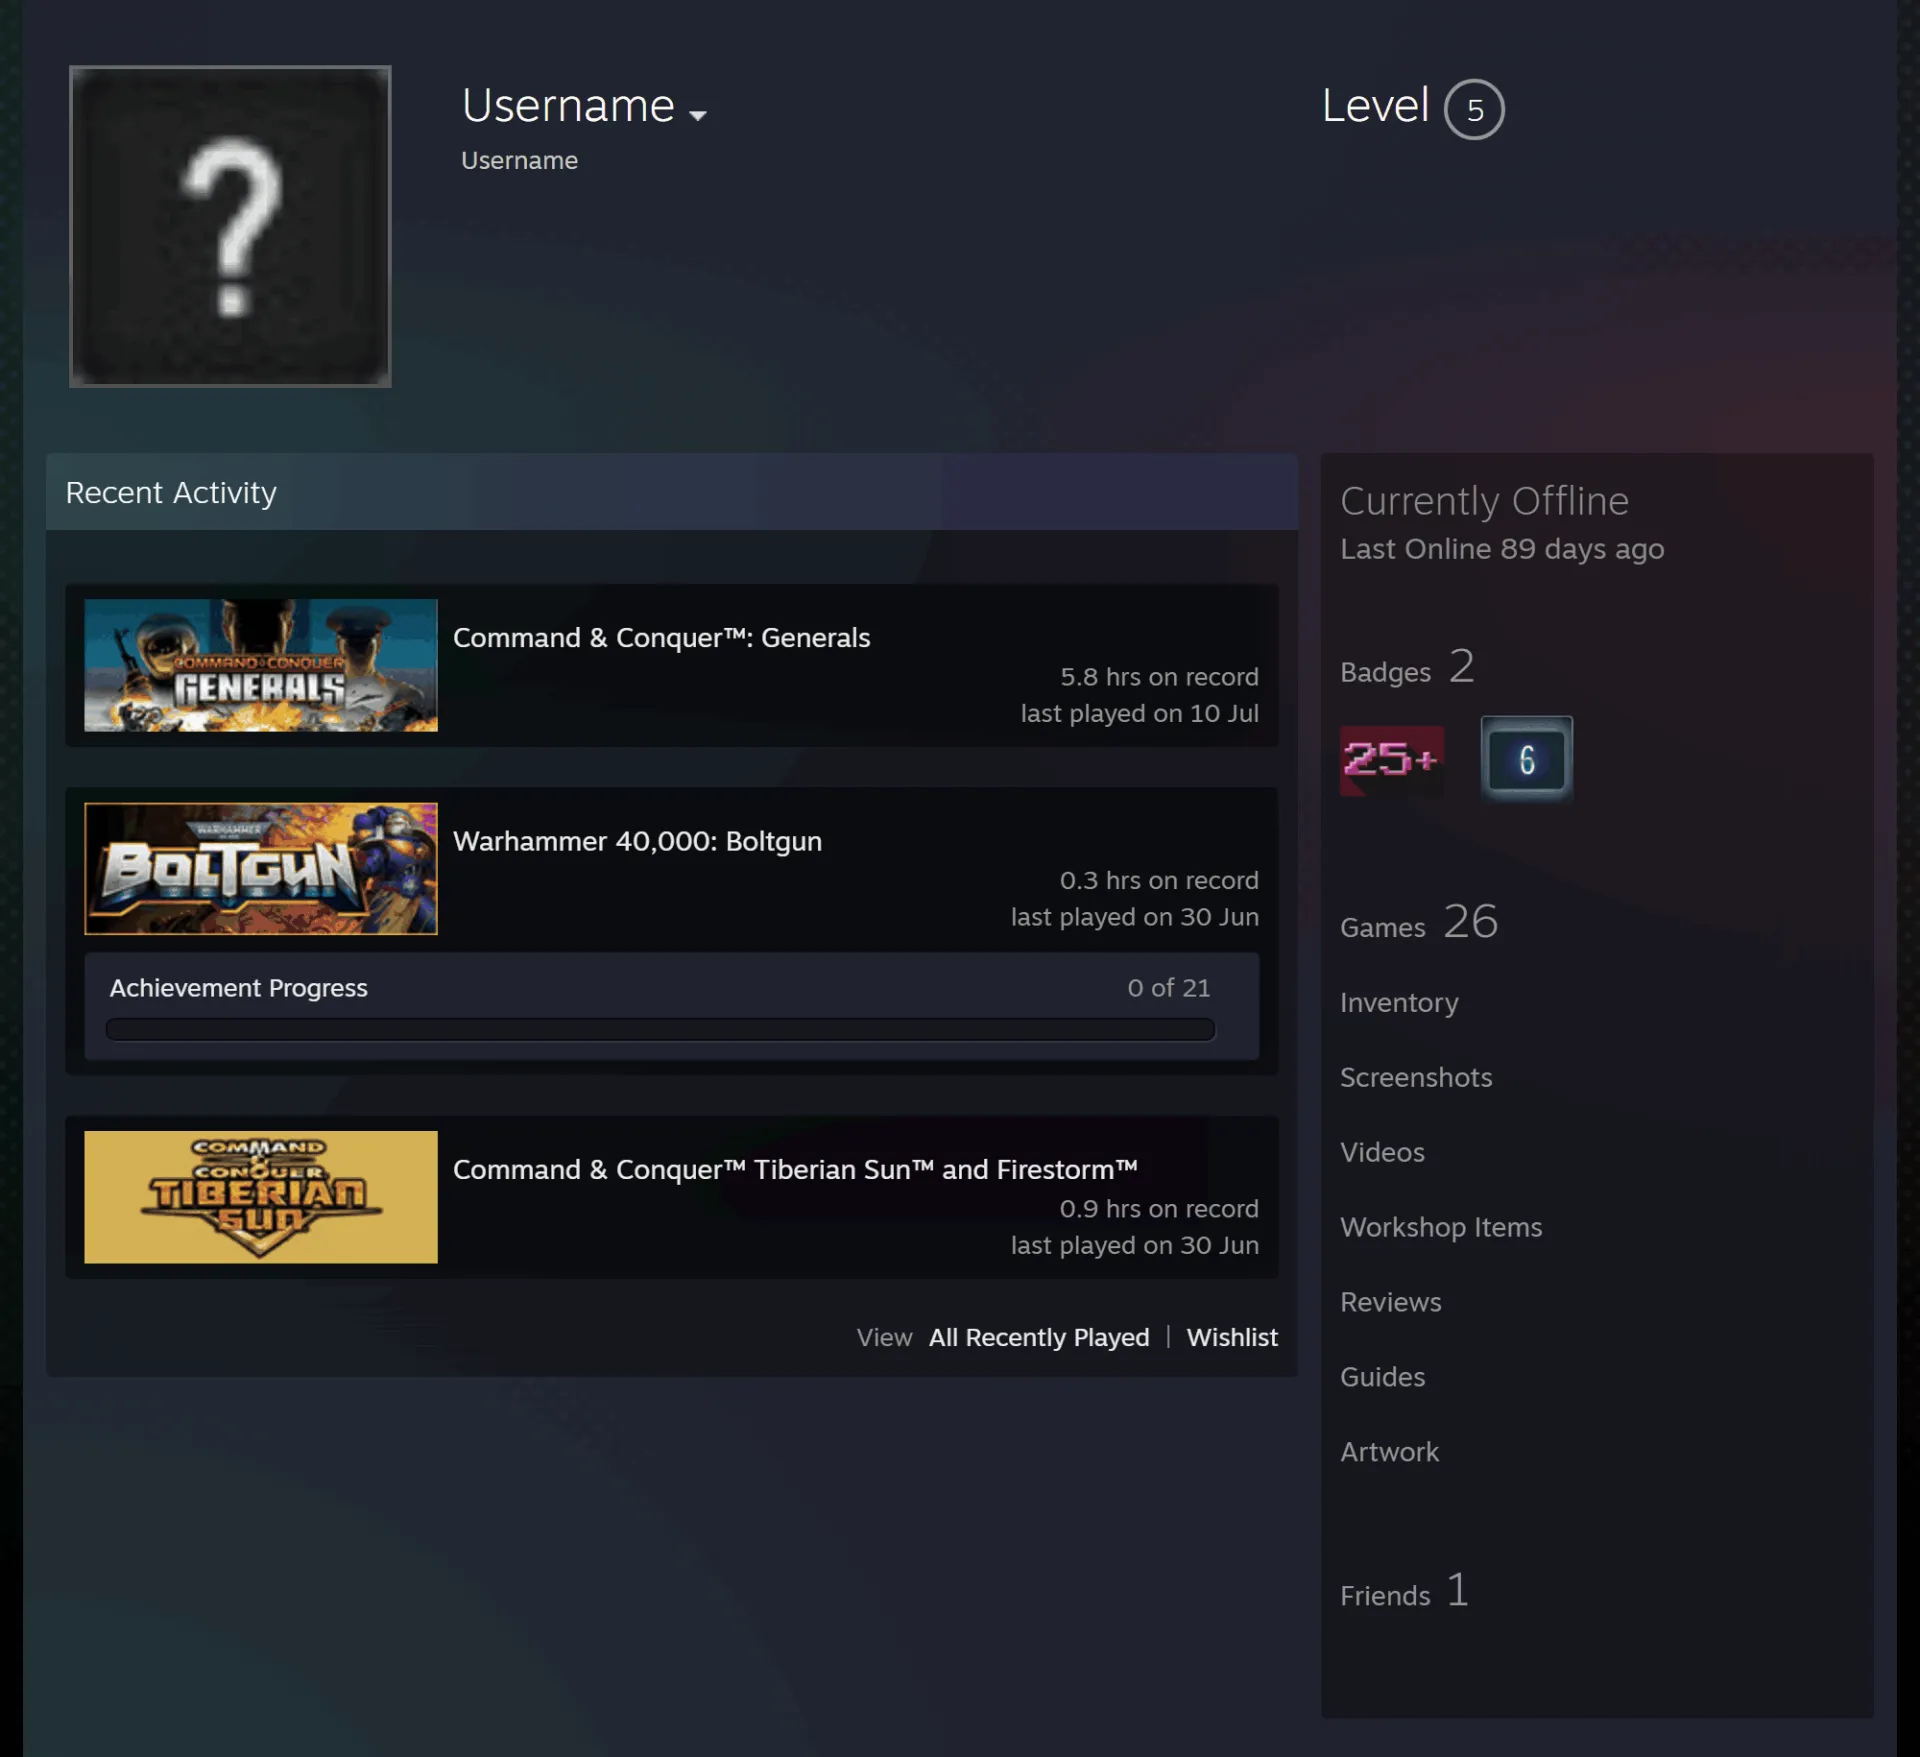1920x1757 pixels.
Task: Open the Generals game banner image
Action: (x=261, y=665)
